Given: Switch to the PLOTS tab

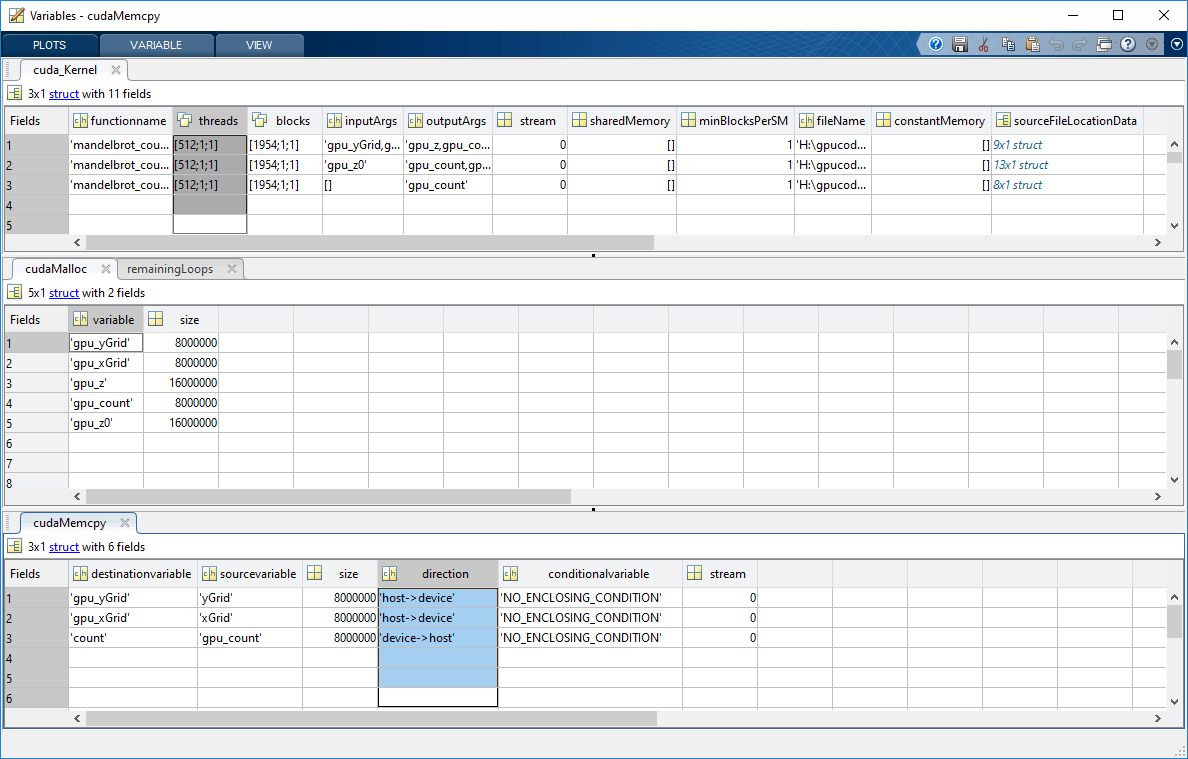Looking at the screenshot, I should (x=48, y=44).
